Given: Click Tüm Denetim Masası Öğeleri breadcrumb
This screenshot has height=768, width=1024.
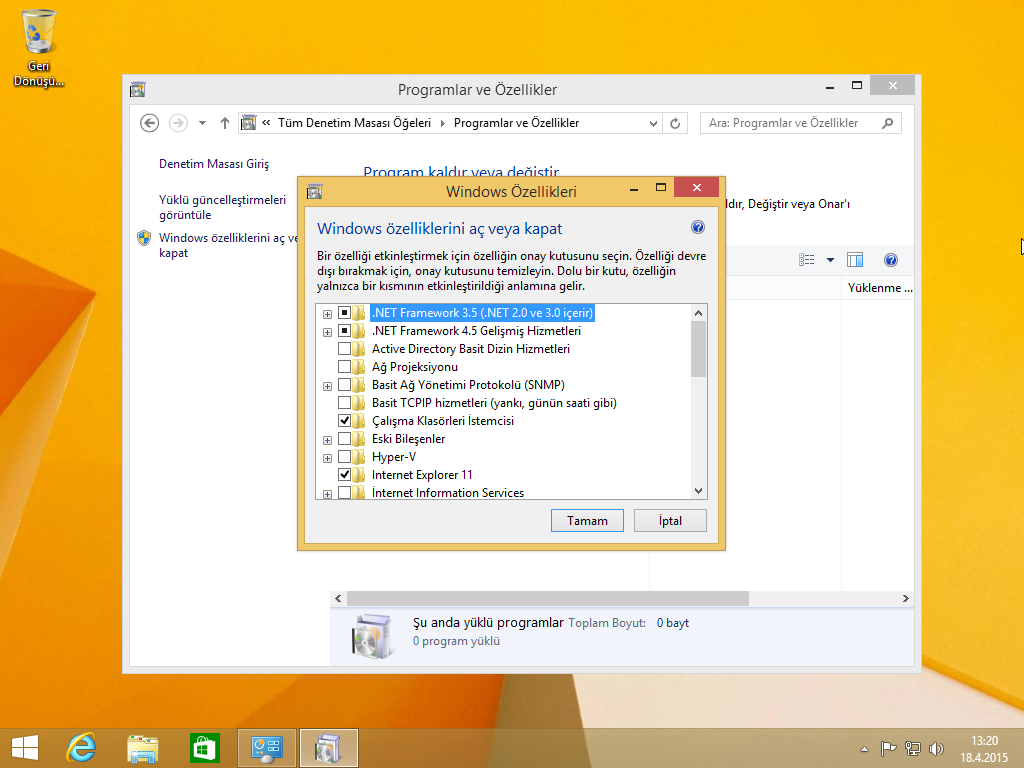Looking at the screenshot, I should [x=354, y=123].
